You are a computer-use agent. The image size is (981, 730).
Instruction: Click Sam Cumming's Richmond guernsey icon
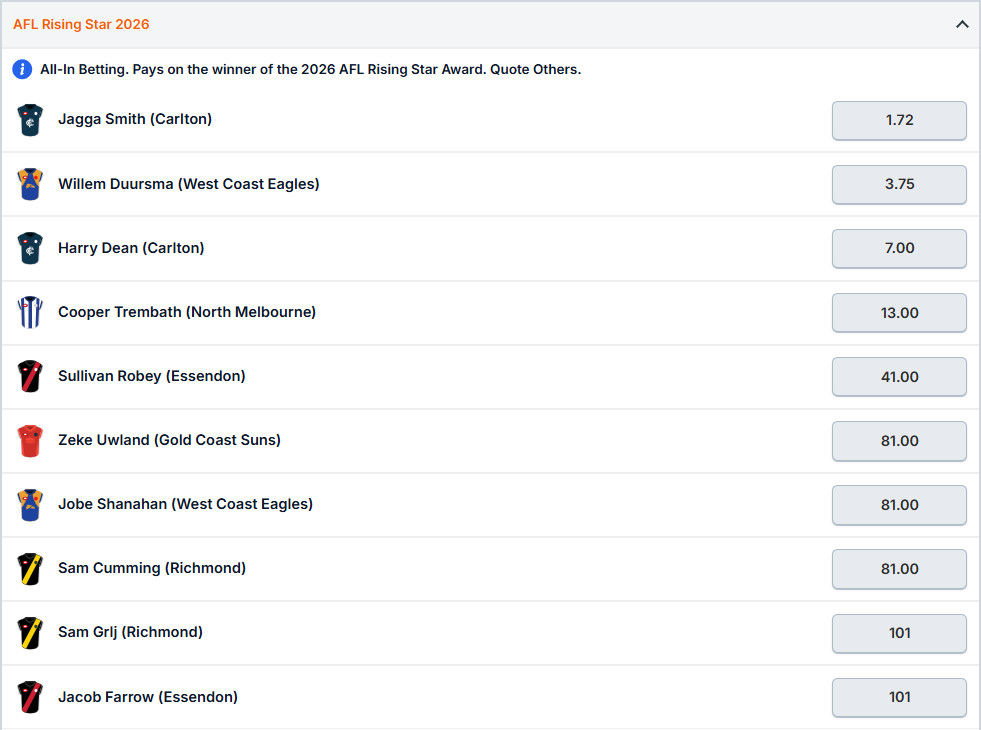(x=30, y=569)
